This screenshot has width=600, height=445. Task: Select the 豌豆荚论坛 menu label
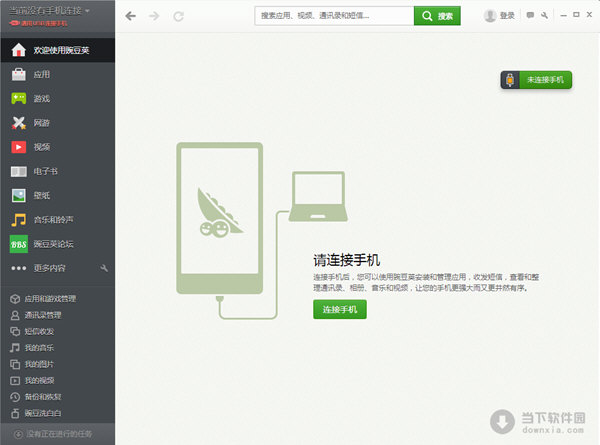[54, 244]
